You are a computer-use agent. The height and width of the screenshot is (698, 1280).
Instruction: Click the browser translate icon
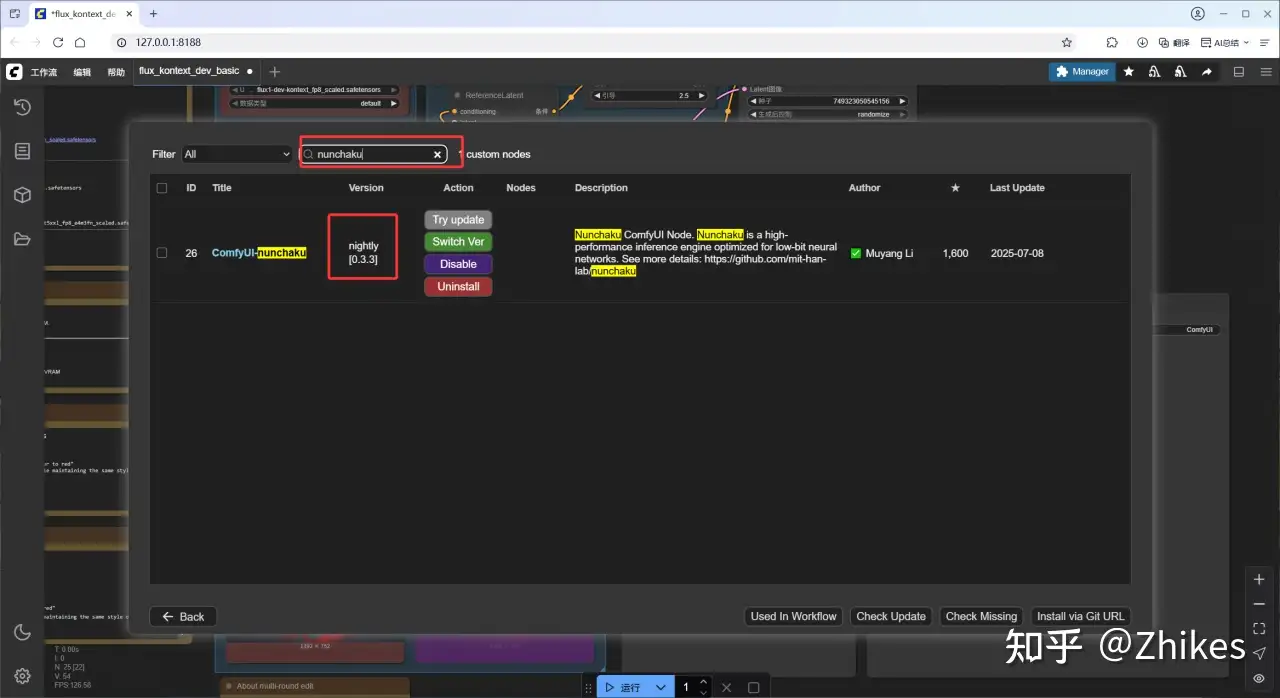coord(1174,43)
